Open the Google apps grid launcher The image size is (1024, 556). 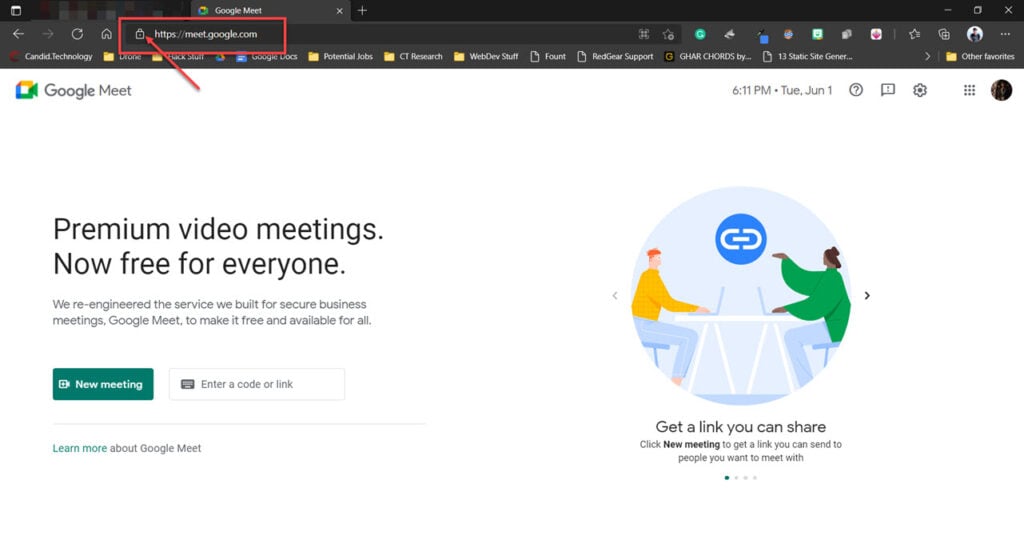pyautogui.click(x=969, y=90)
